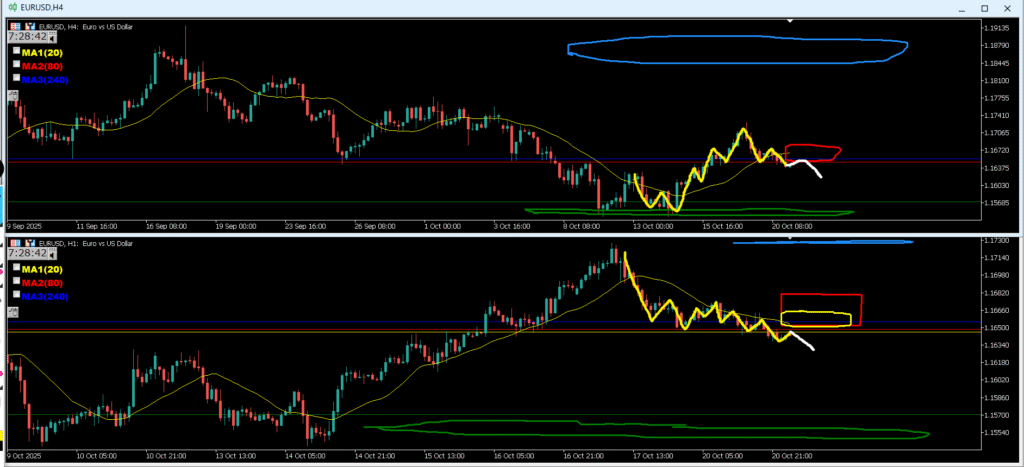Tick the MA1(20) checkbox in H1 chart
This screenshot has height=467, width=1024.
point(16,267)
